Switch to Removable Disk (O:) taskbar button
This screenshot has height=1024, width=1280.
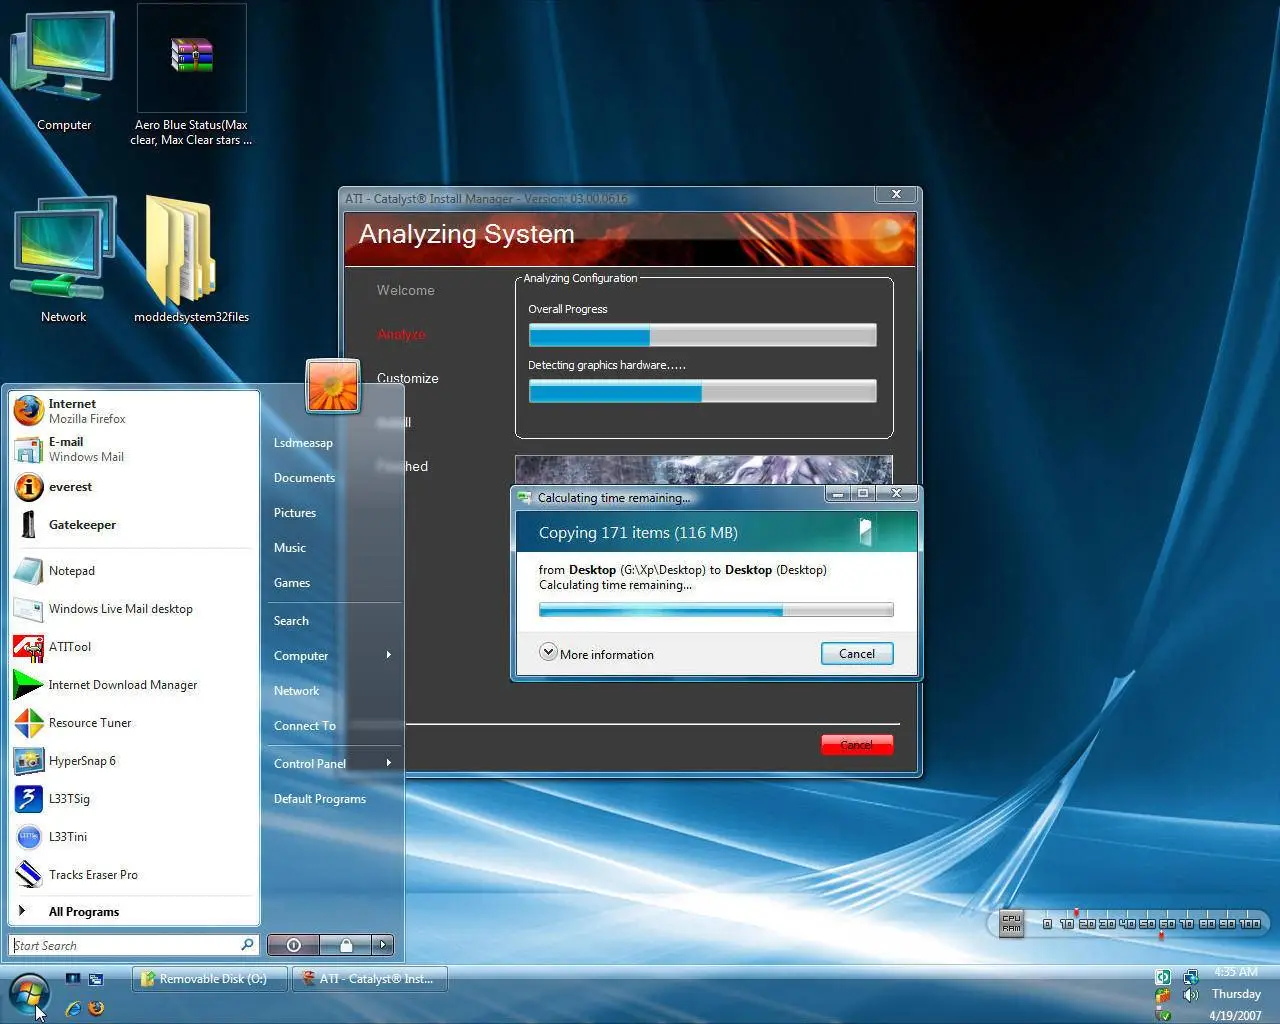coord(209,979)
